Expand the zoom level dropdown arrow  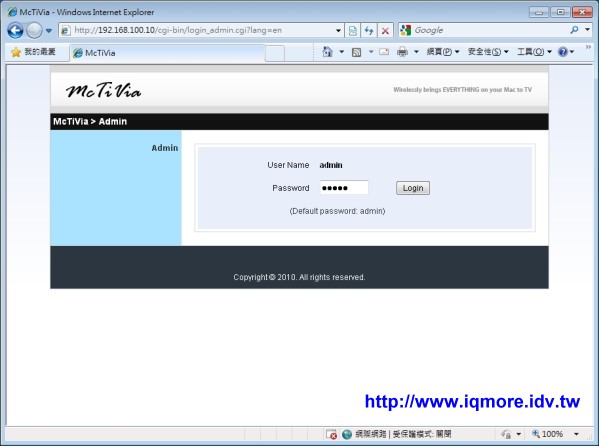[x=576, y=434]
